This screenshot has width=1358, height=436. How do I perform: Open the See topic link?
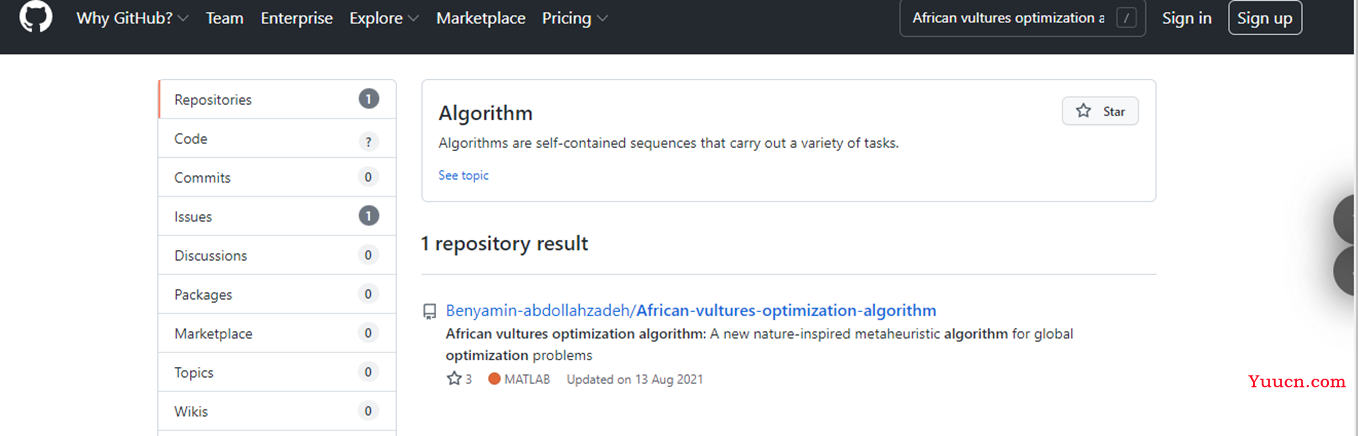(463, 175)
